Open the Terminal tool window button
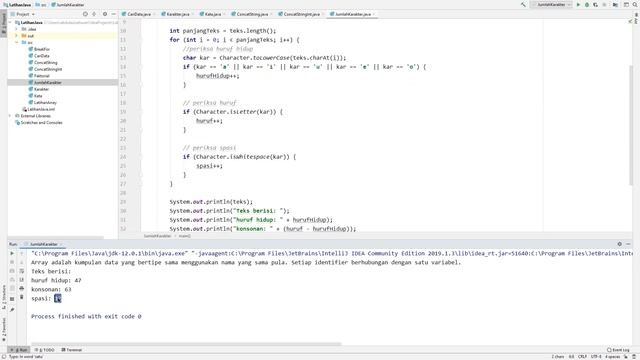The width and height of the screenshot is (640, 360). (x=72, y=350)
